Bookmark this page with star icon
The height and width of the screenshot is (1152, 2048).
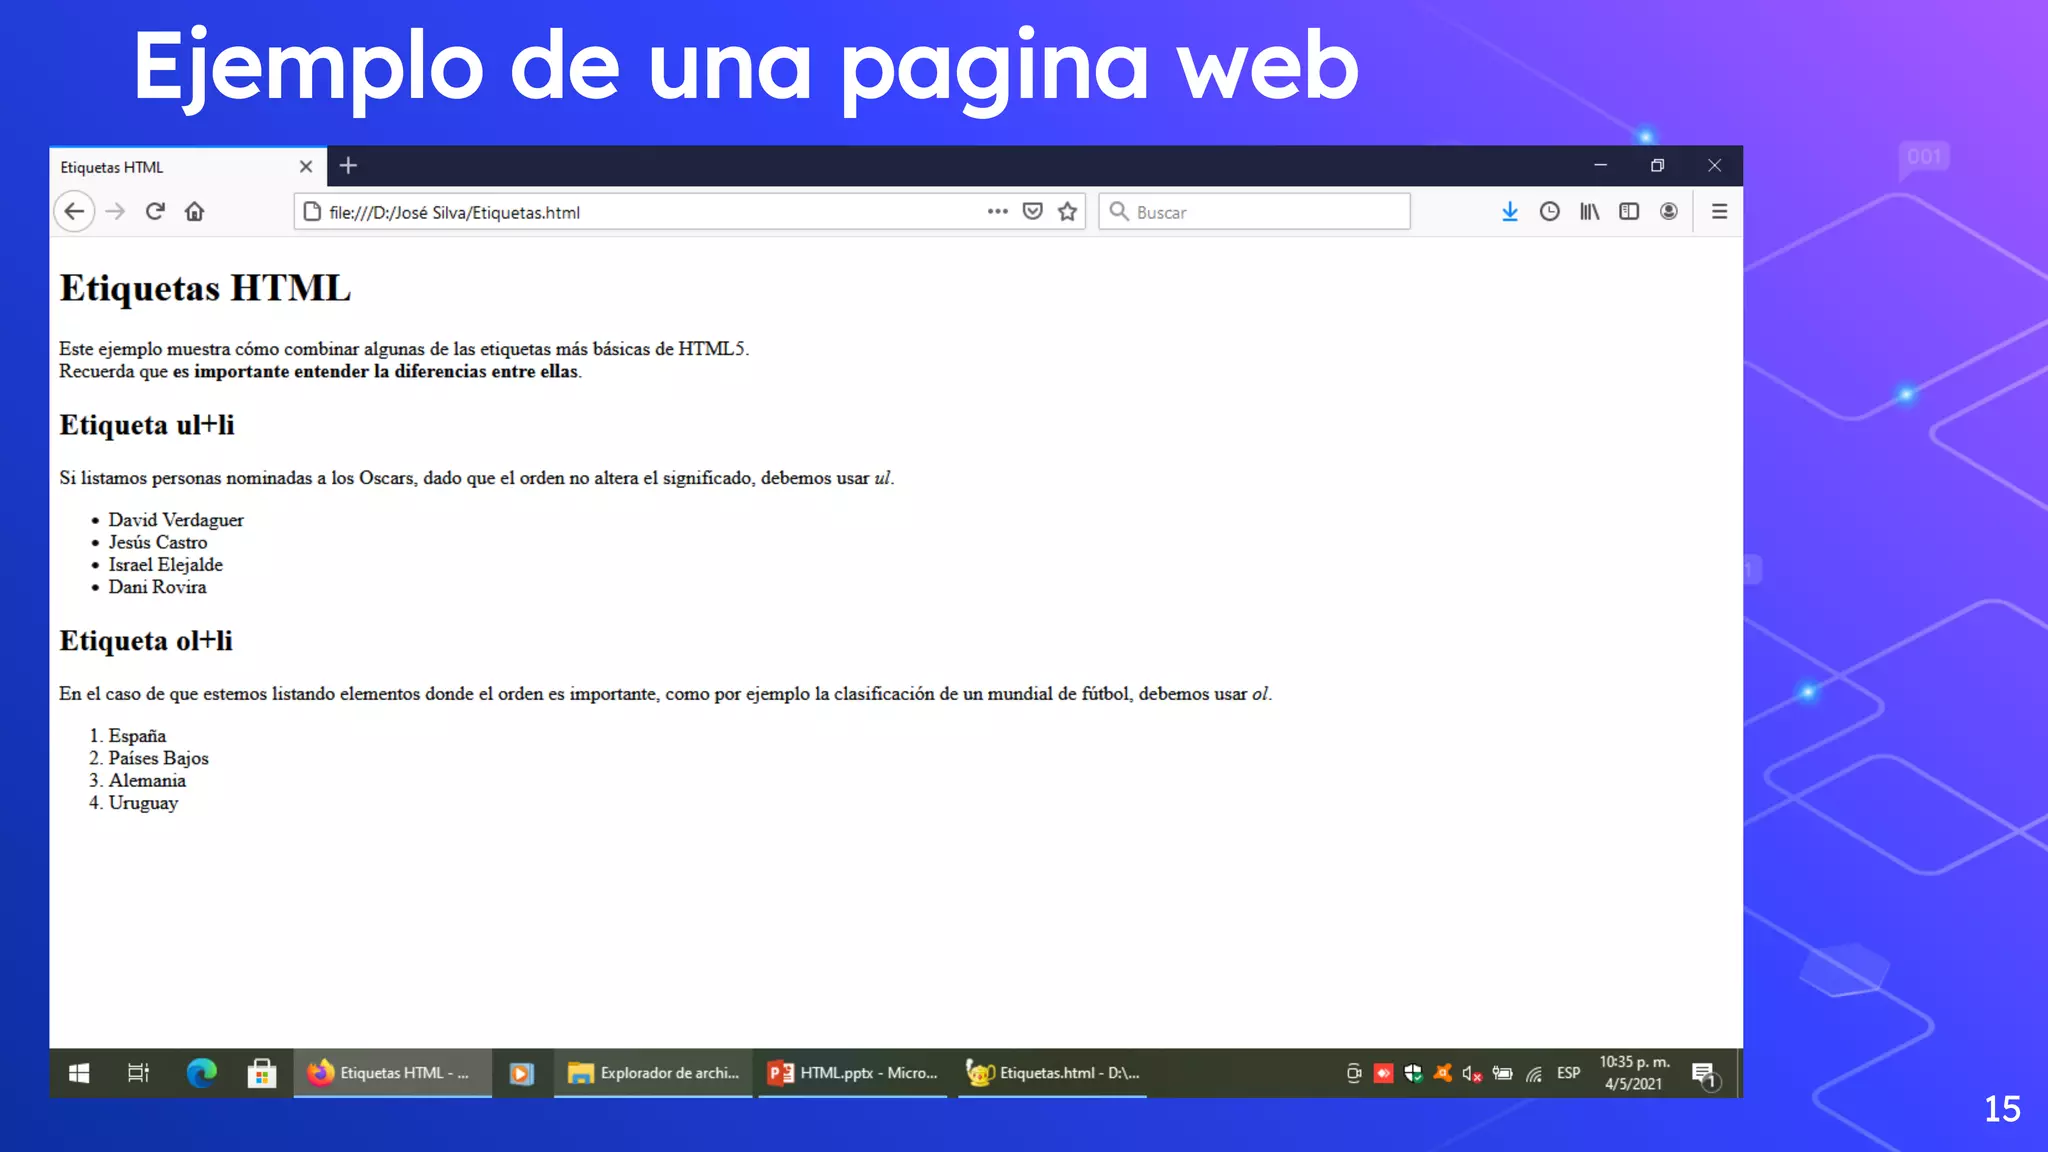(1068, 211)
